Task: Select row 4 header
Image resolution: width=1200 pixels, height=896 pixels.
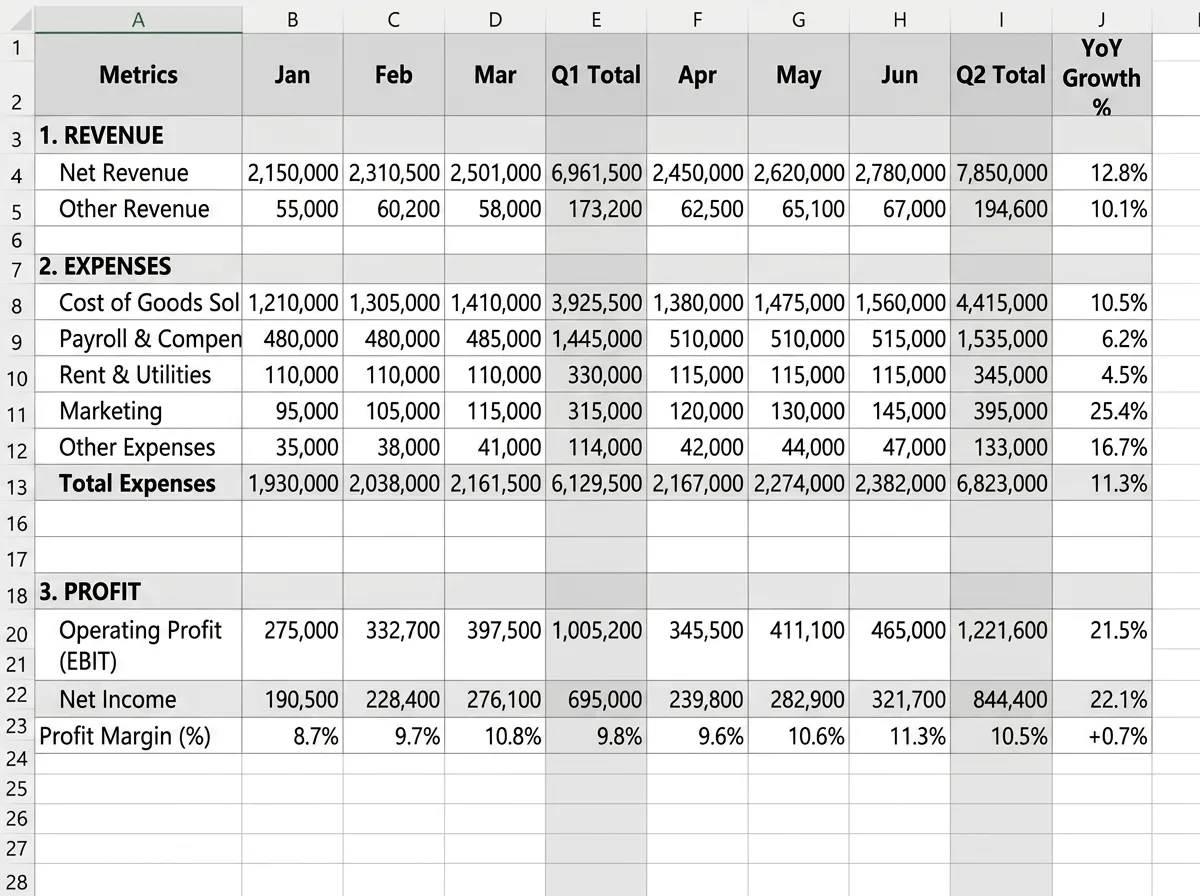Action: click(17, 173)
